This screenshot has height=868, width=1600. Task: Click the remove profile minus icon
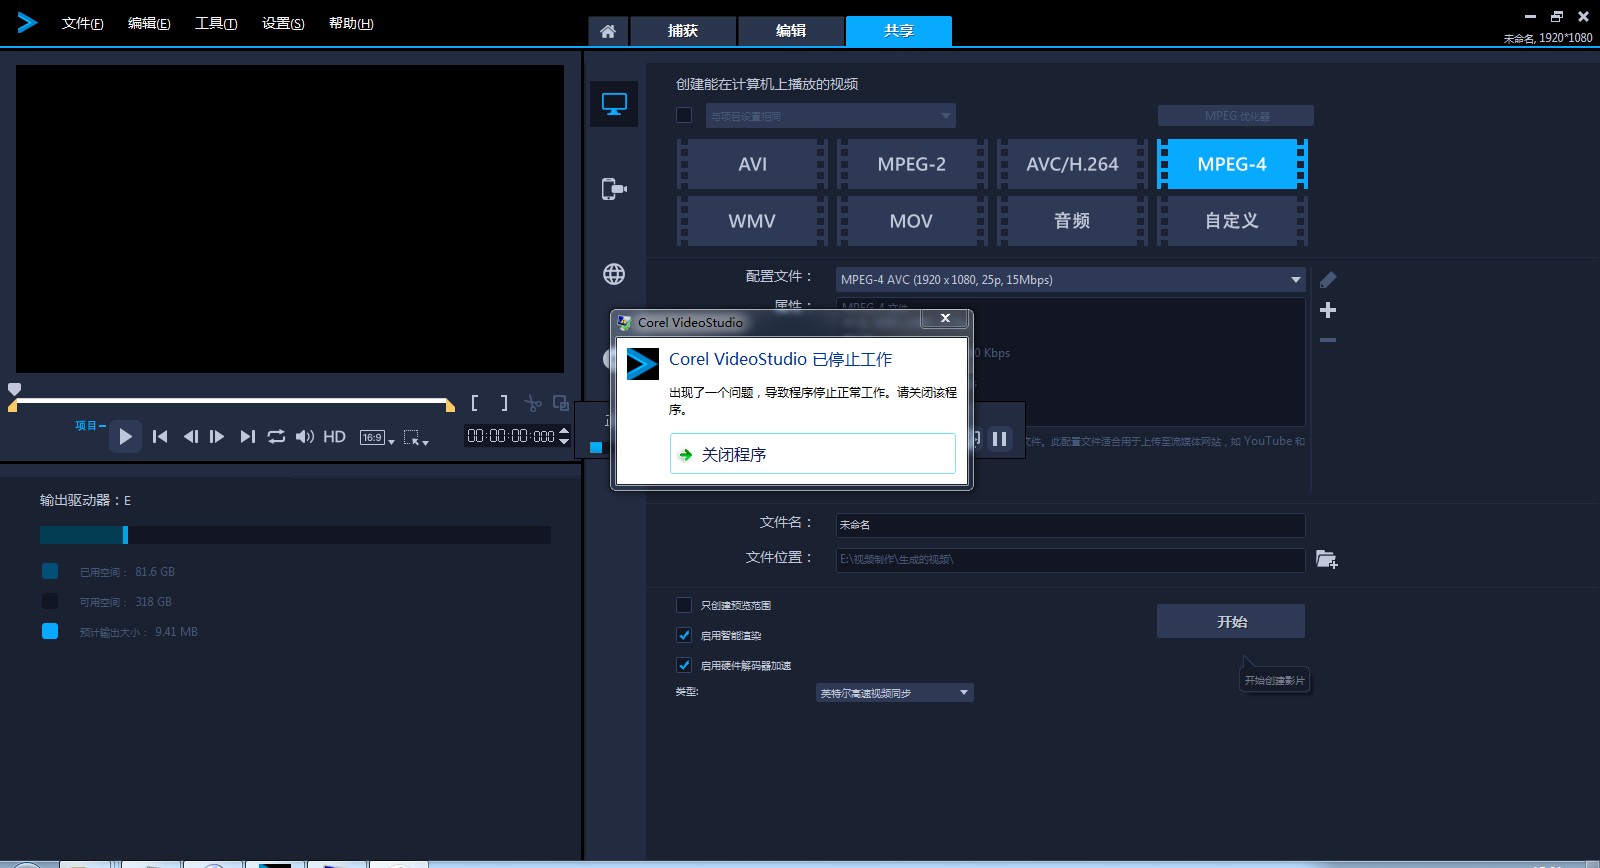click(x=1328, y=340)
